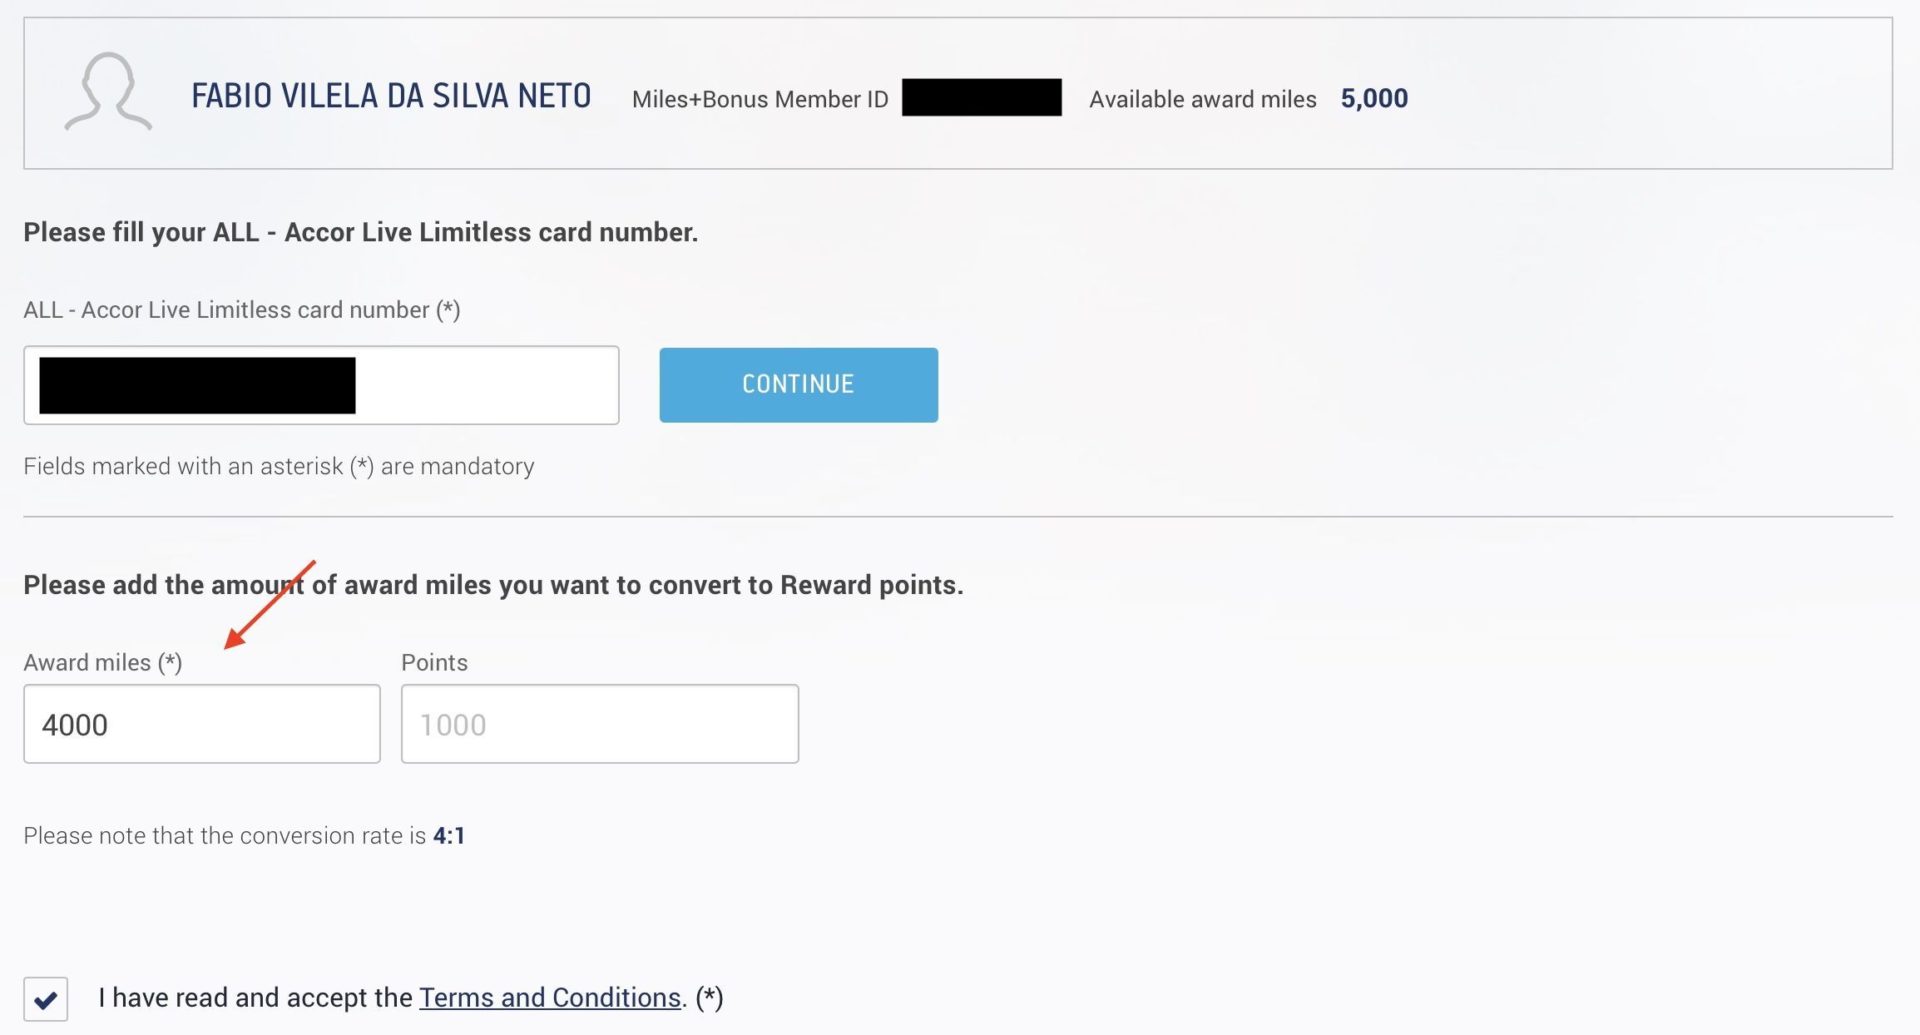Click the Available award miles label
Screen dimensions: 1920x1035
[1203, 99]
